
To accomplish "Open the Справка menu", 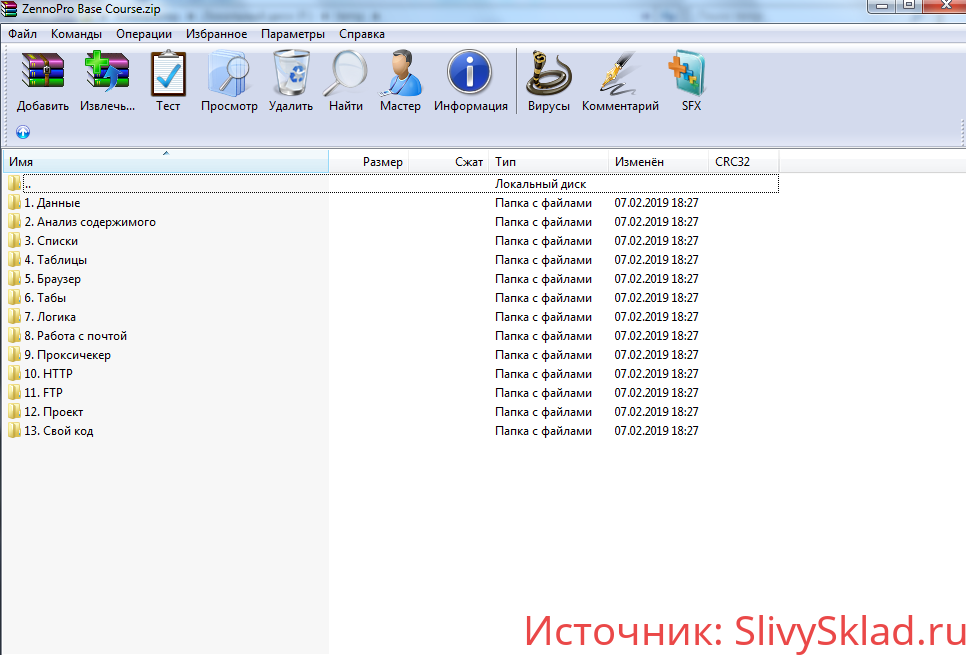I will pyautogui.click(x=362, y=34).
